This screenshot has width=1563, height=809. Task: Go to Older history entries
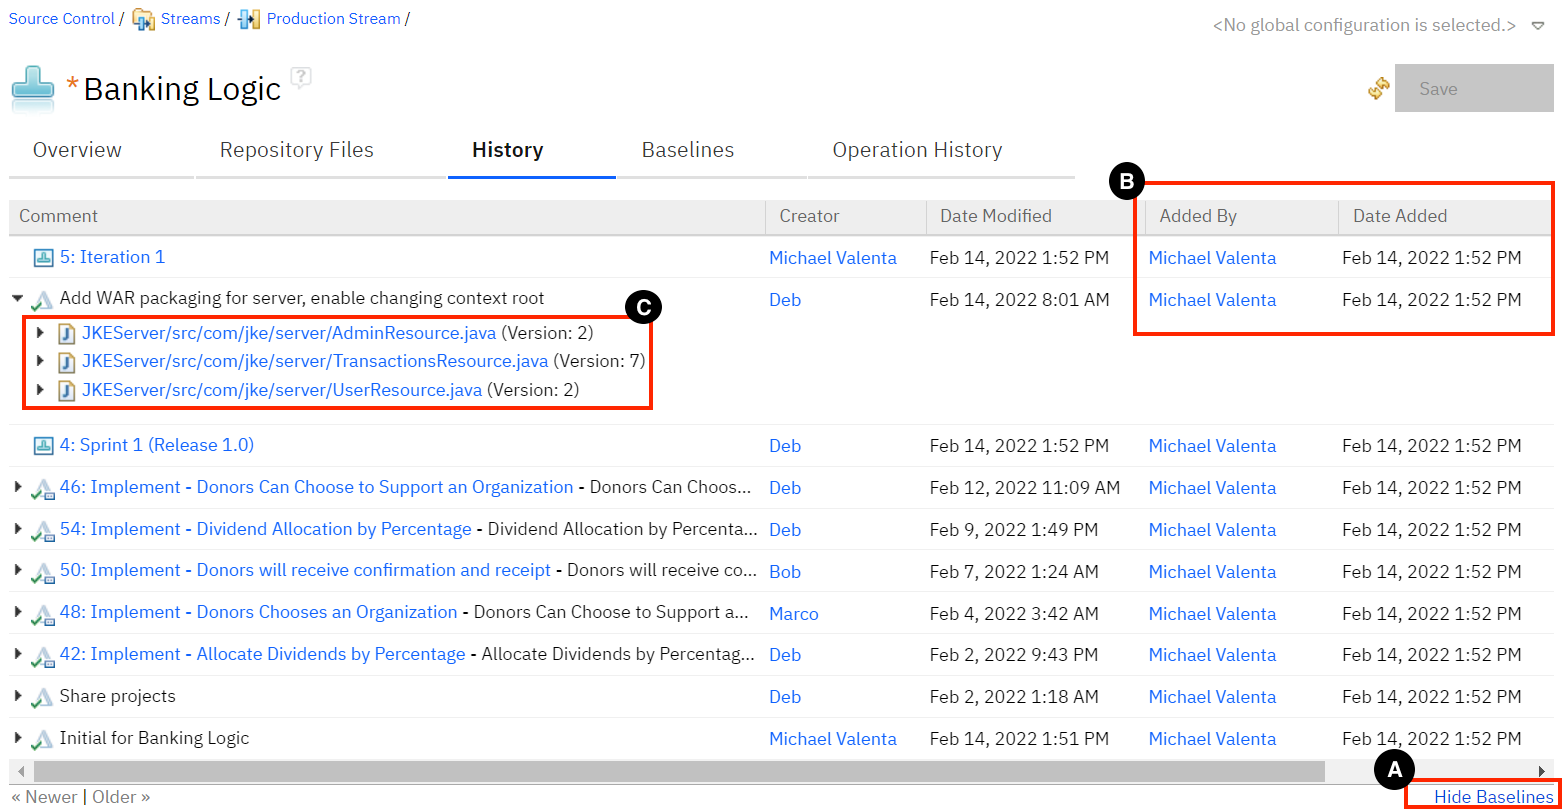pos(121,797)
